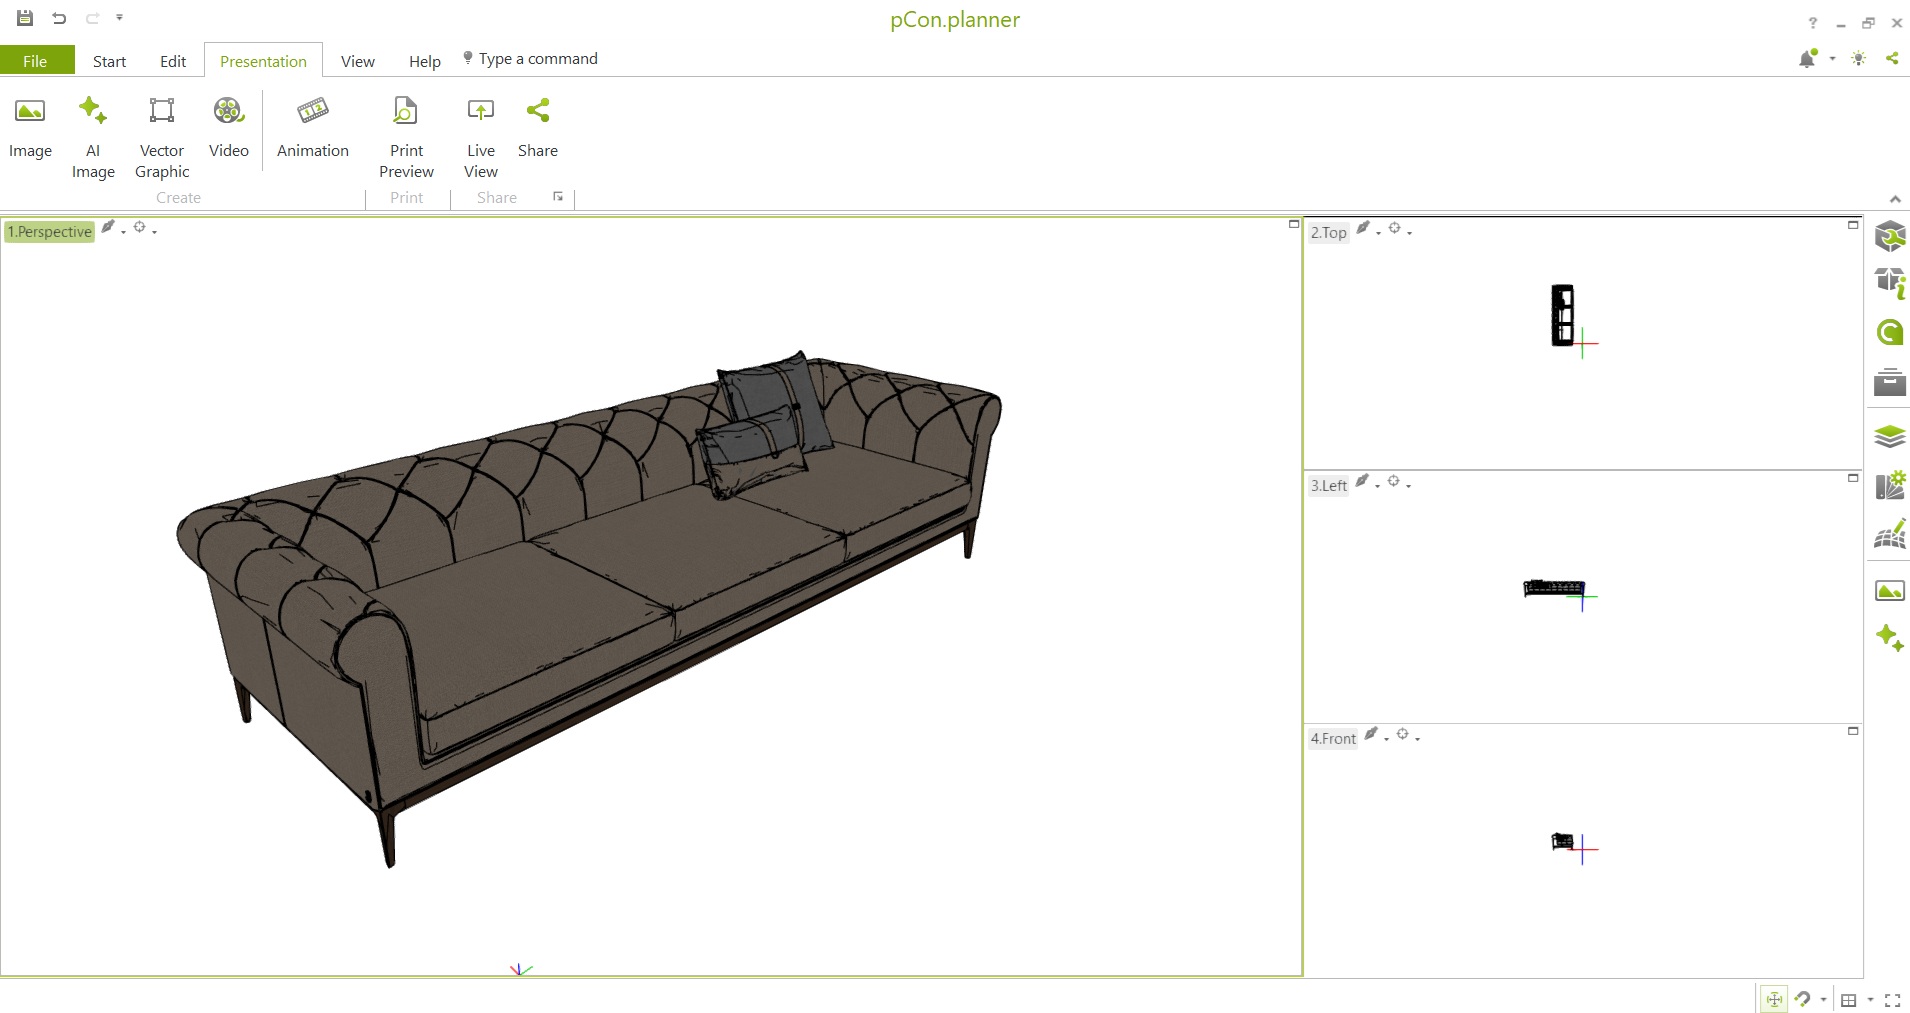
Task: Expand the Share group dialog launcher
Action: [558, 197]
